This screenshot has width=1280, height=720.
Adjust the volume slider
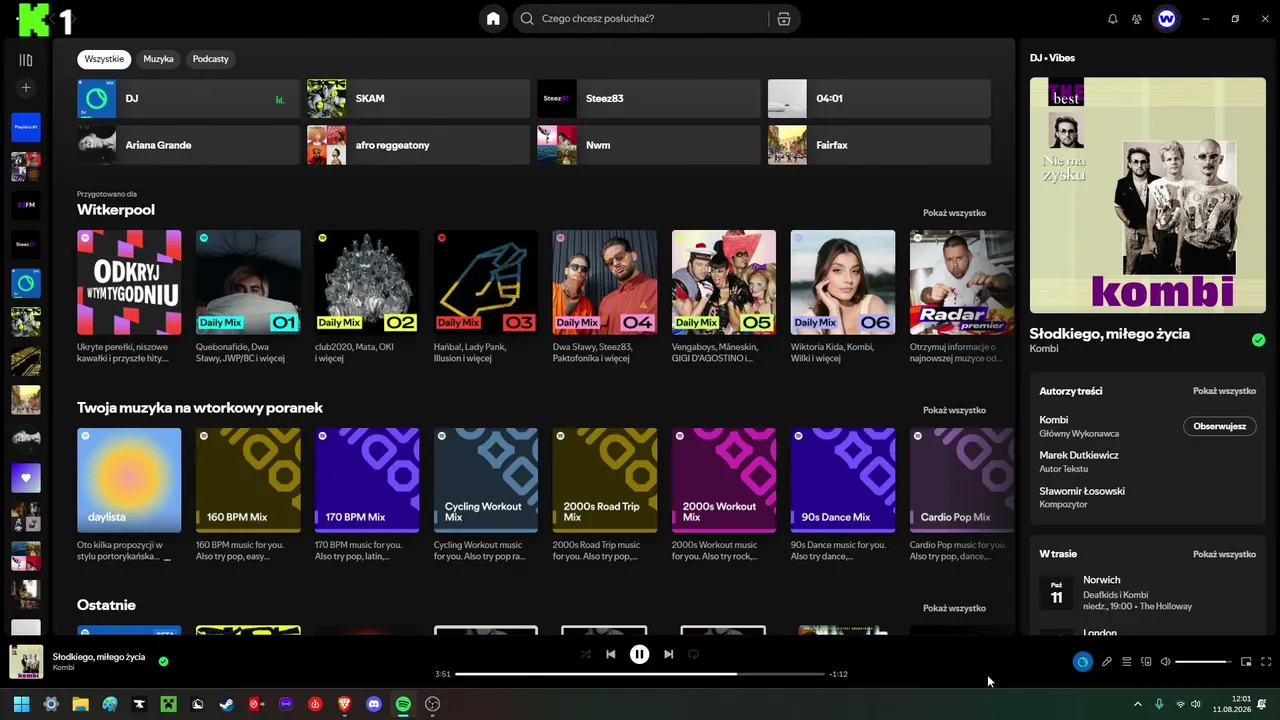pyautogui.click(x=1203, y=661)
